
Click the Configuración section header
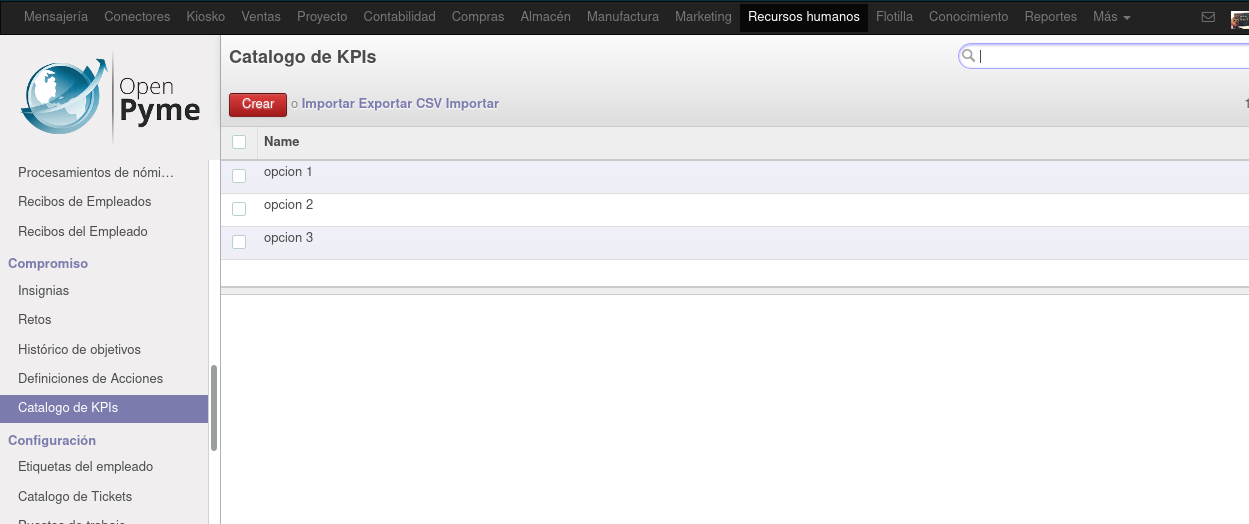52,441
